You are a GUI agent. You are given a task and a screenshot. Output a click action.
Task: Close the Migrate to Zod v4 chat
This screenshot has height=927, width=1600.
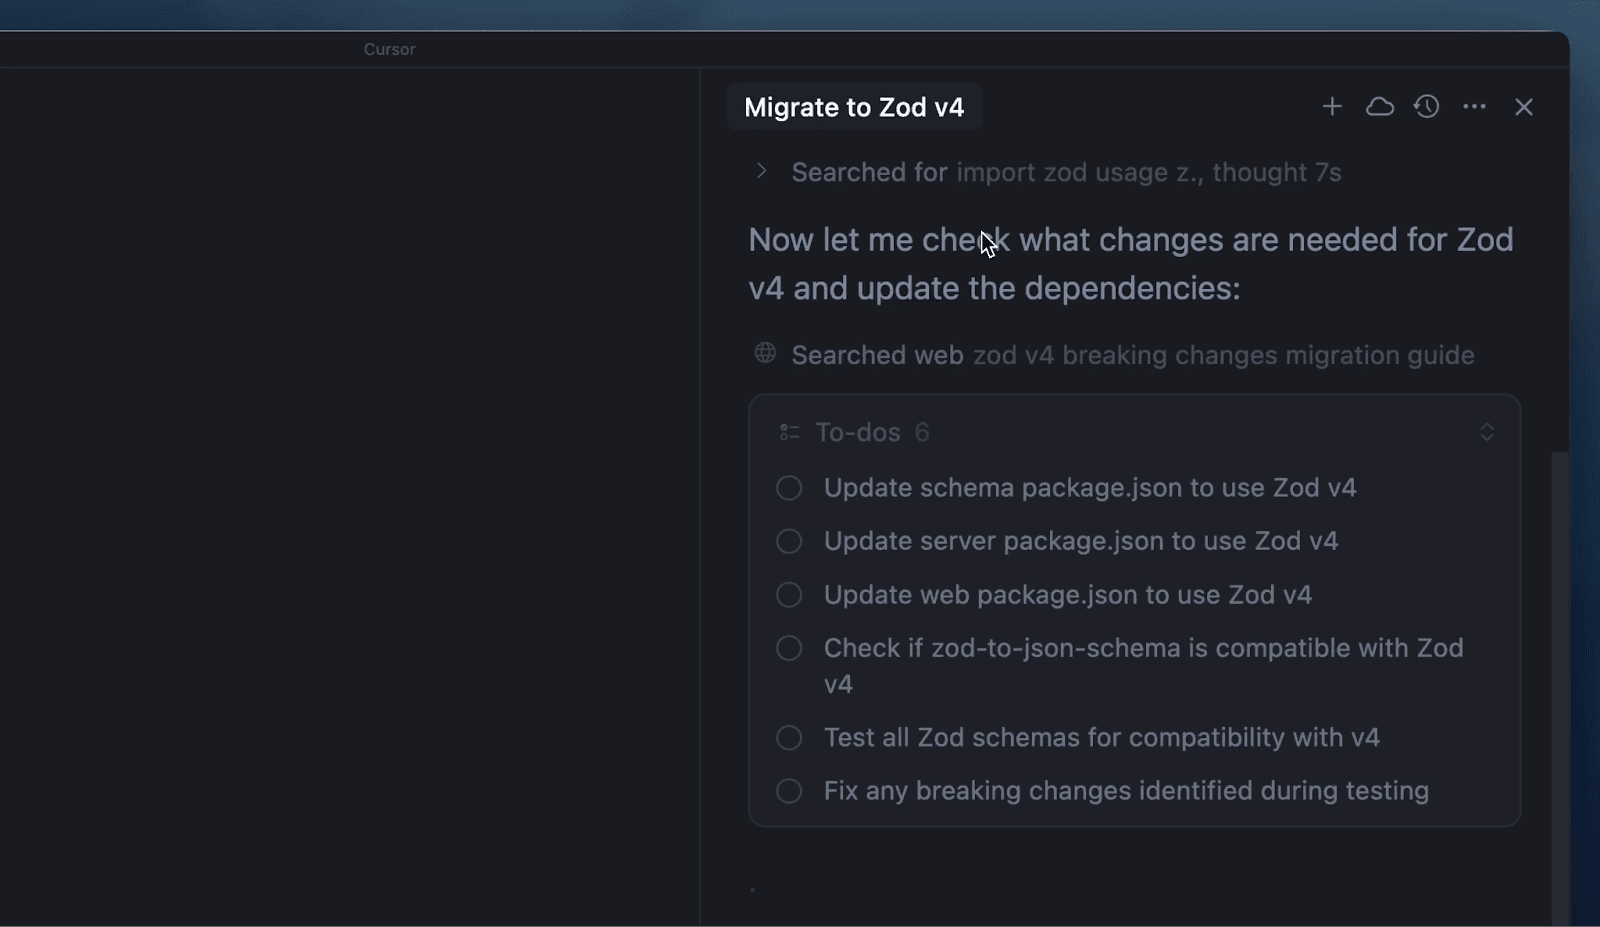tap(1523, 106)
